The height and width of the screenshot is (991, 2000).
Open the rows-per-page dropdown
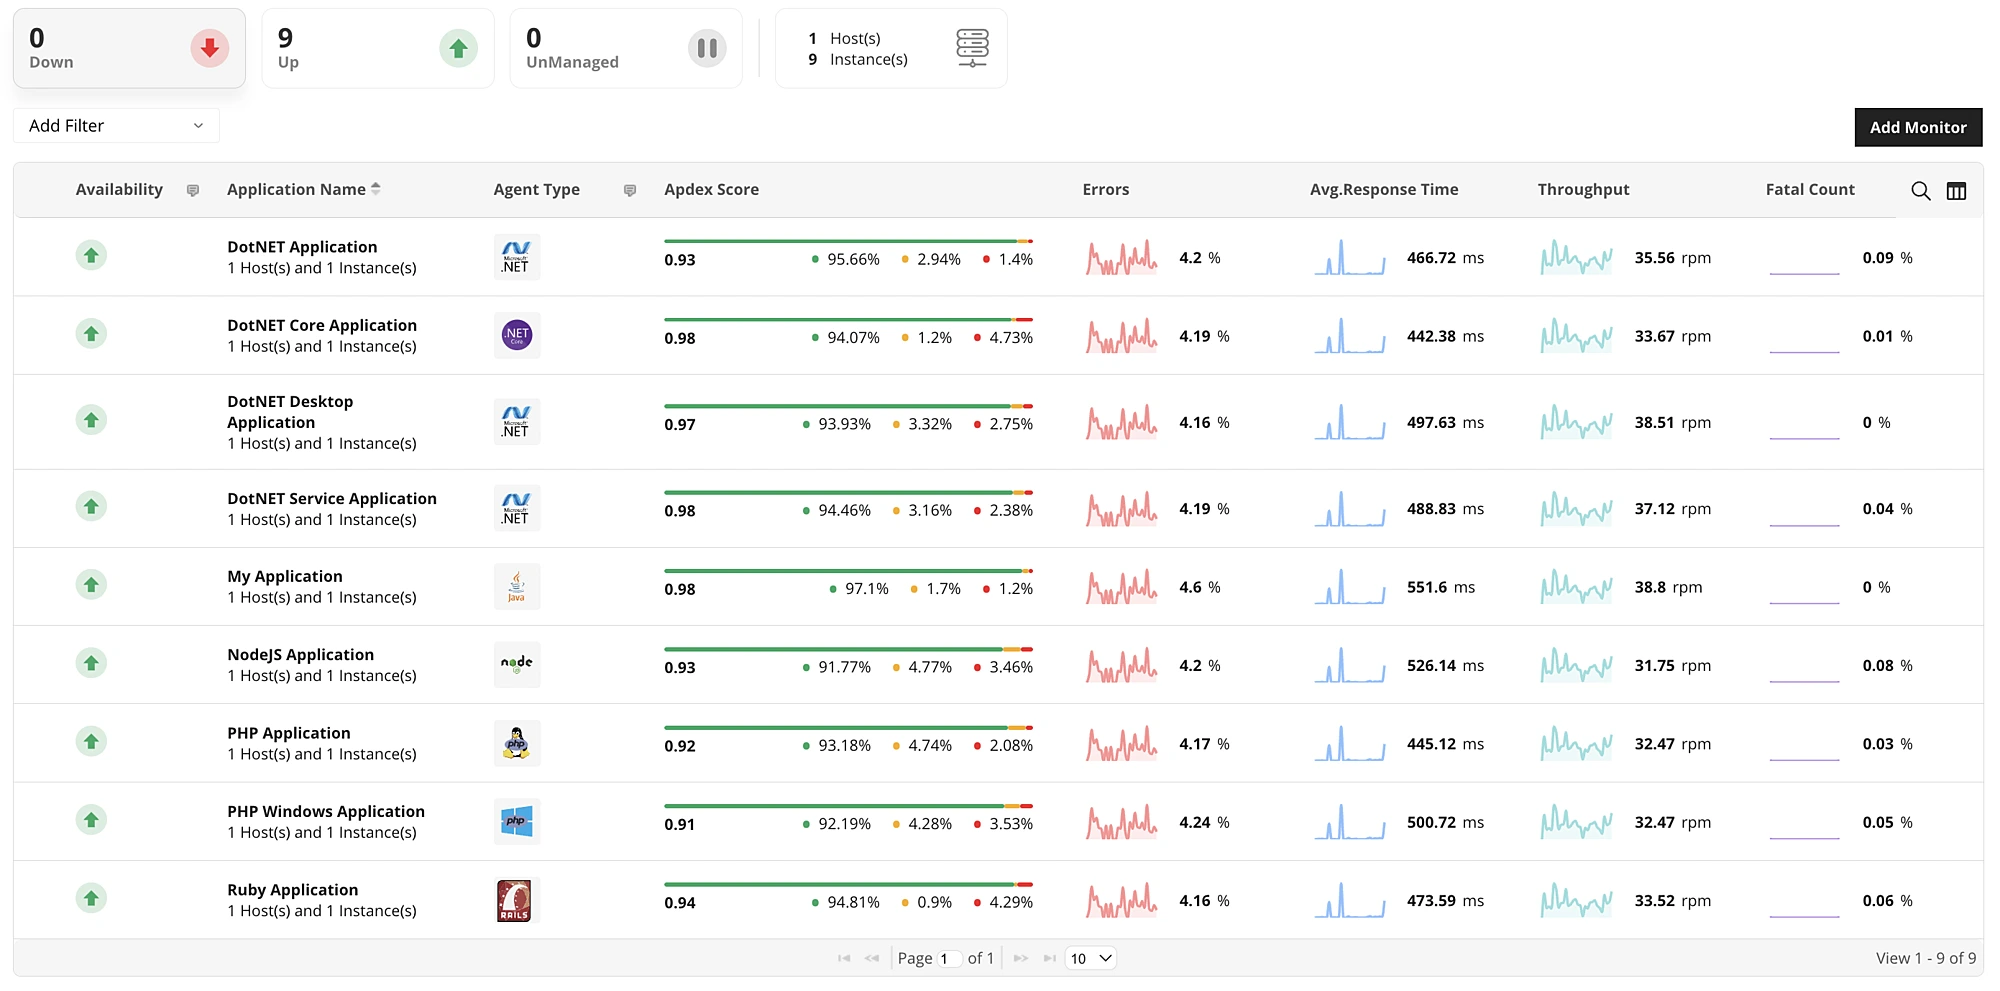coord(1091,958)
